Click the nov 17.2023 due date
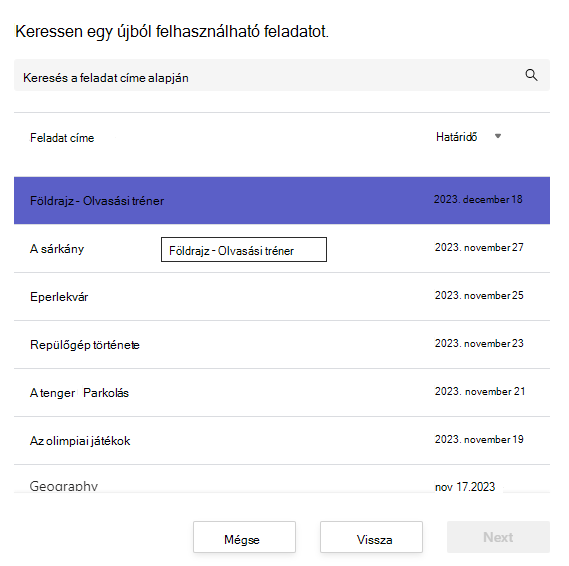 tap(465, 486)
